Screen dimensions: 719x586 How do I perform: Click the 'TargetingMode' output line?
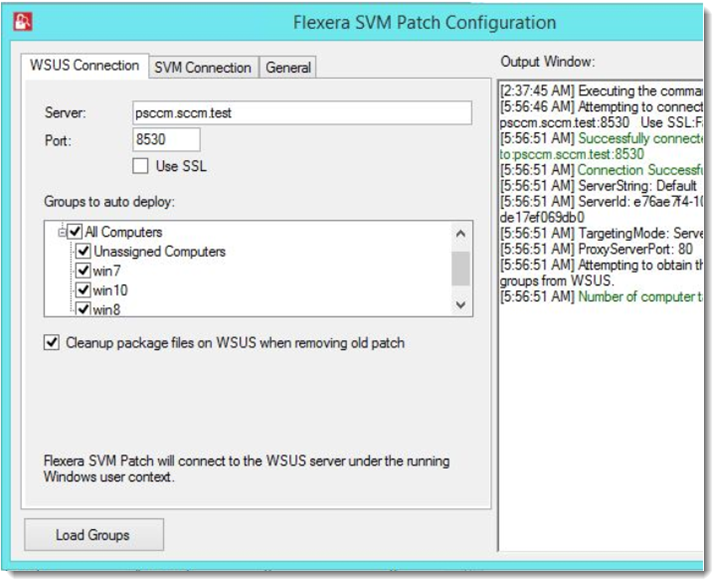[601, 233]
